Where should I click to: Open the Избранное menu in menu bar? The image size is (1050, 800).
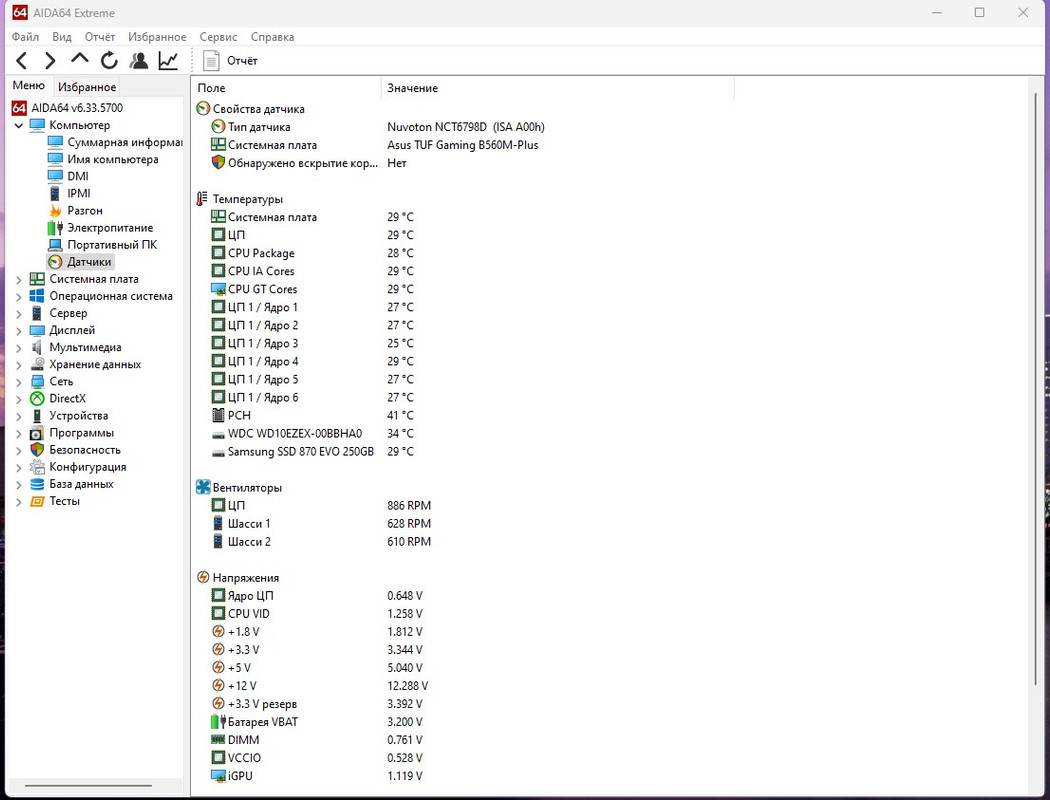(x=157, y=37)
